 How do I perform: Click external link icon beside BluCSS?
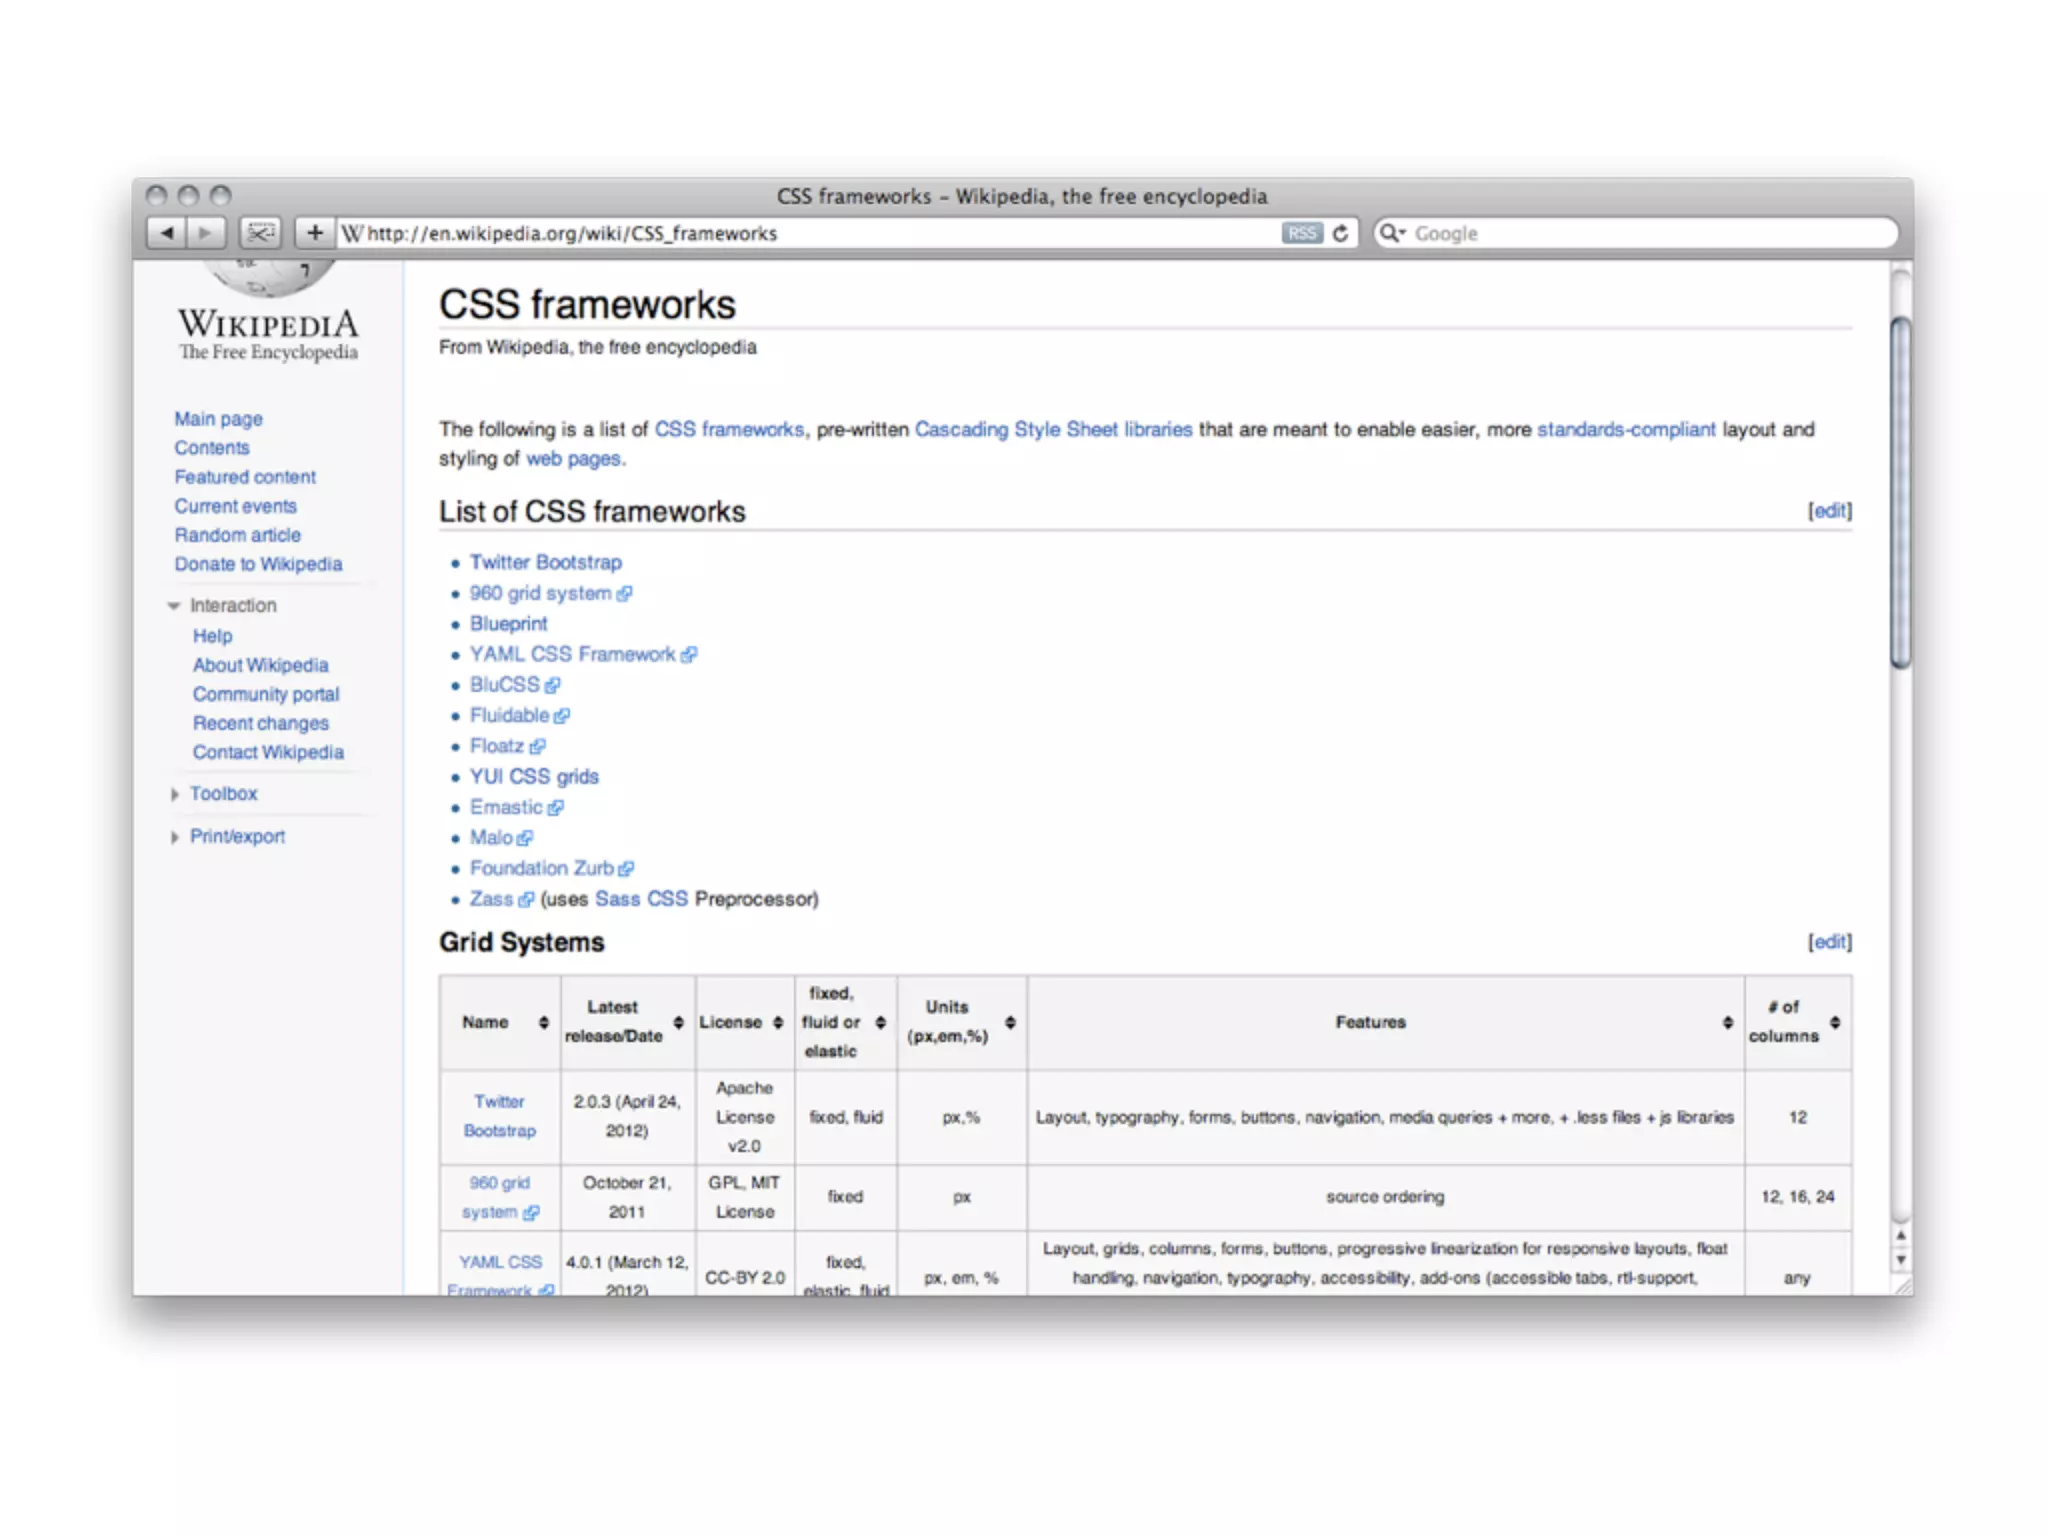(553, 686)
